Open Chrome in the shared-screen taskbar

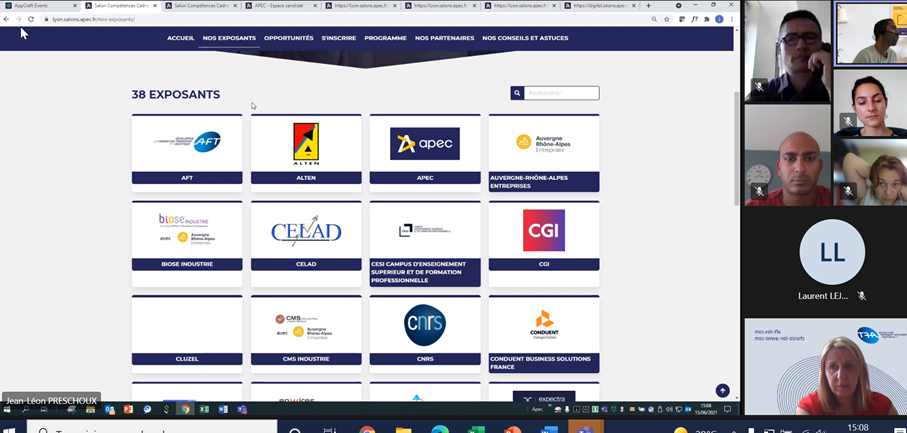coord(185,409)
